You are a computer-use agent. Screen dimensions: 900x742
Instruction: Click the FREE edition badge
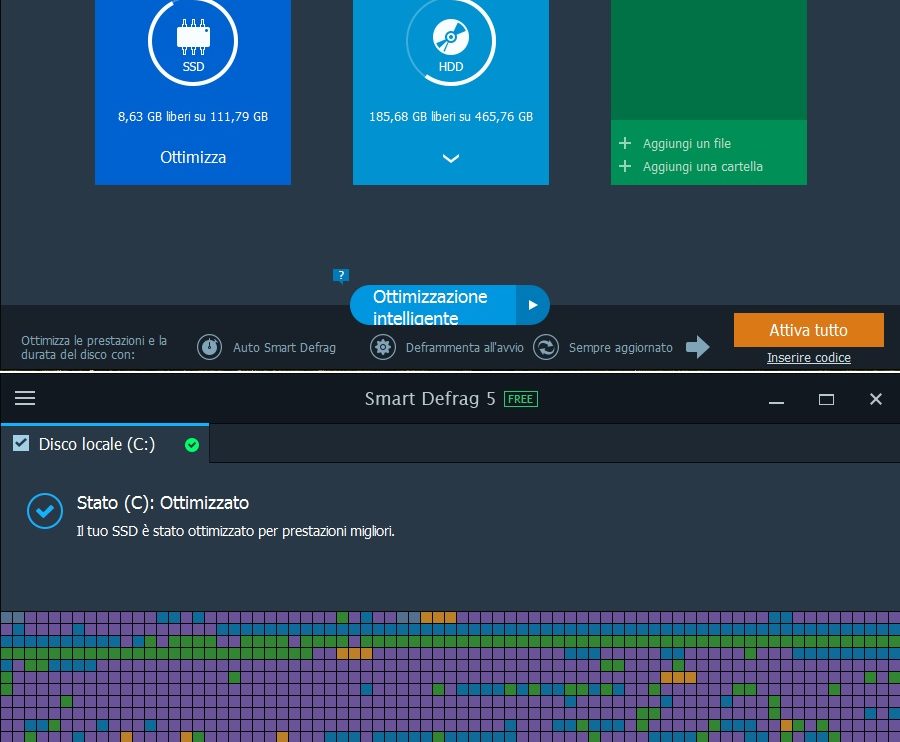point(520,399)
